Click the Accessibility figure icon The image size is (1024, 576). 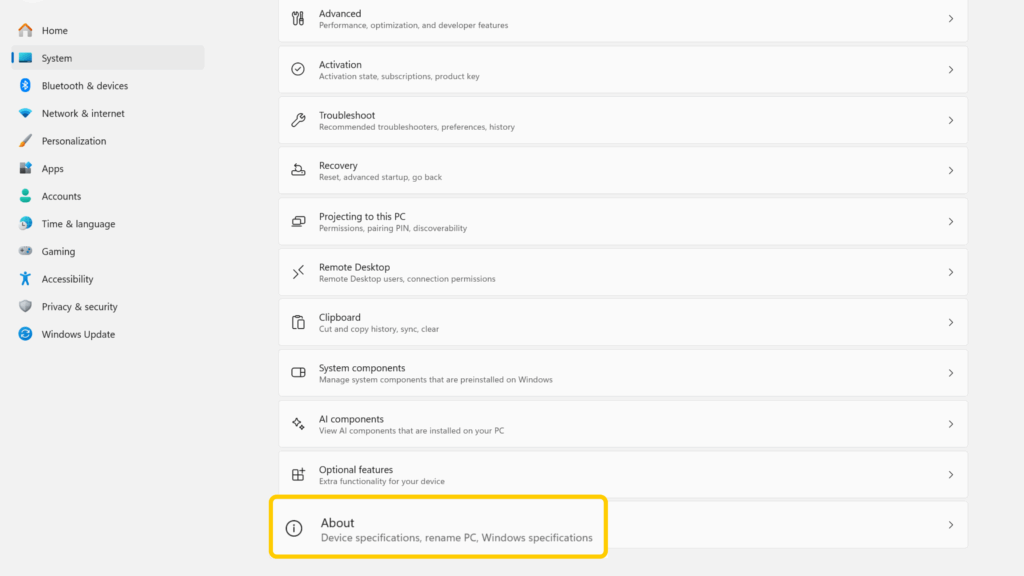[25, 279]
